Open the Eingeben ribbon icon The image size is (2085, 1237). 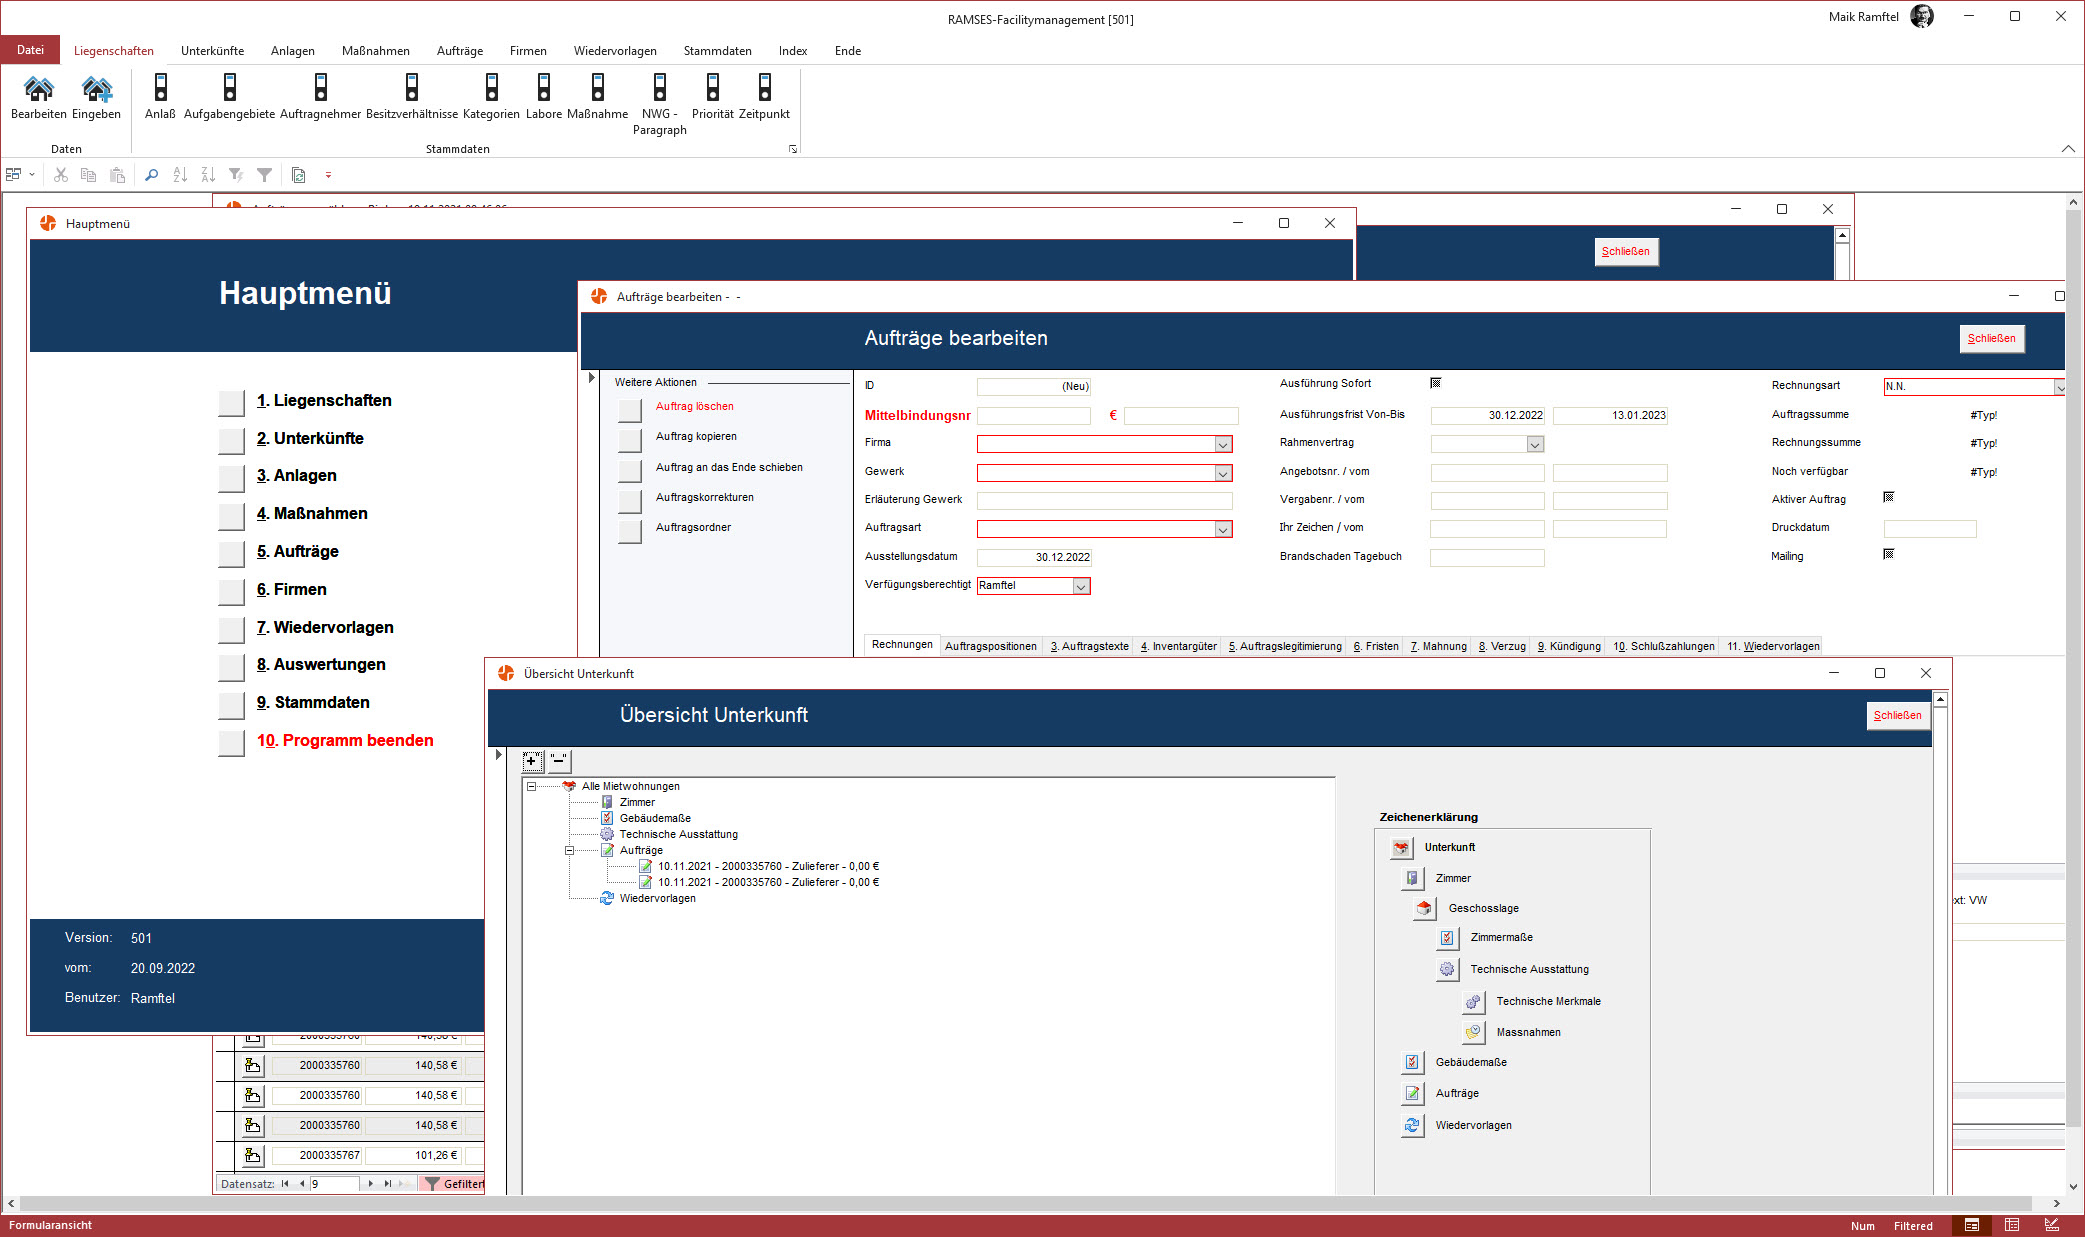point(96,97)
